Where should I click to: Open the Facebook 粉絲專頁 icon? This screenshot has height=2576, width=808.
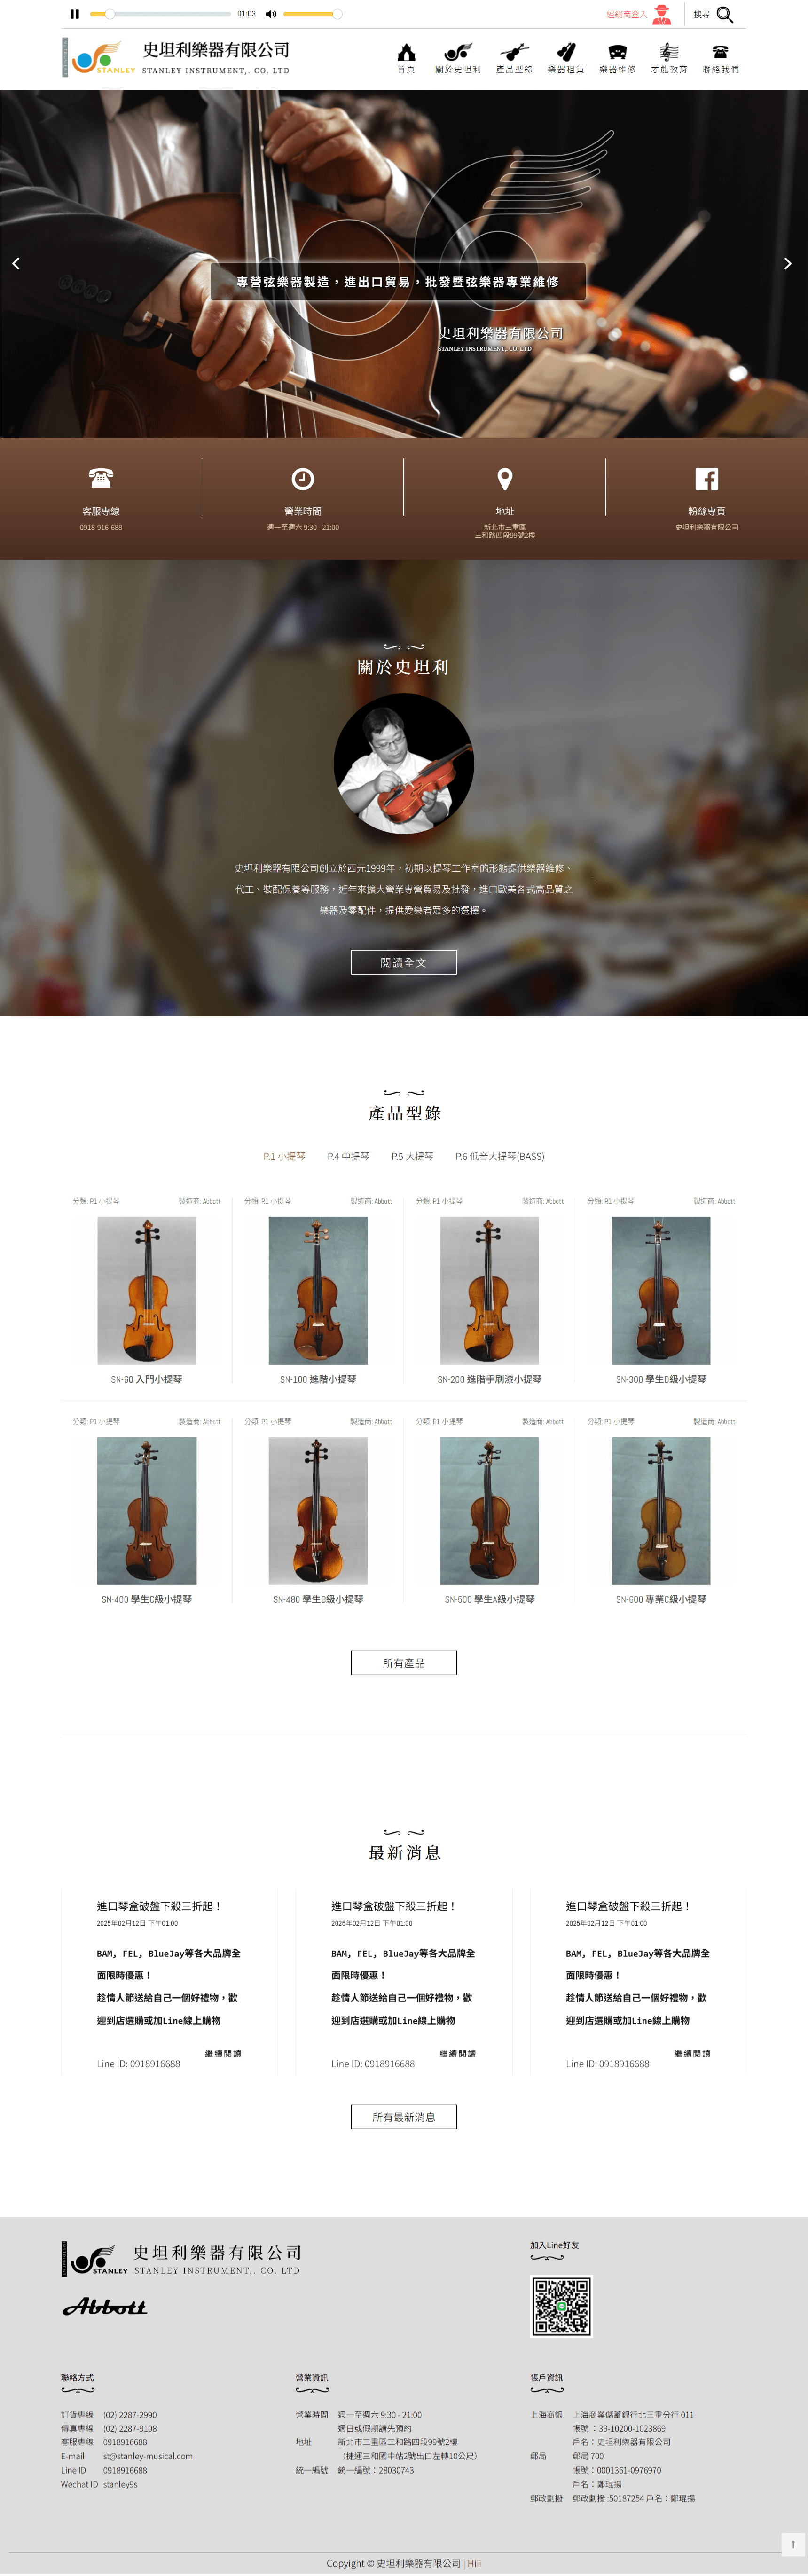707,479
